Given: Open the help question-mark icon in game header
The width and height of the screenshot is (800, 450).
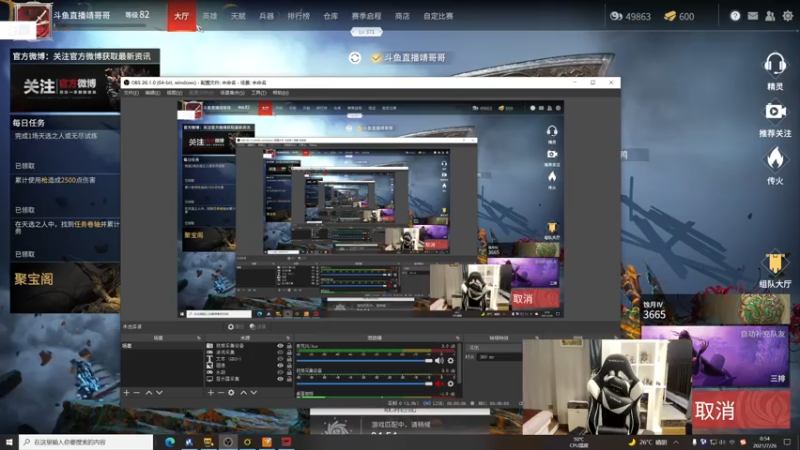Looking at the screenshot, I should pyautogui.click(x=735, y=16).
